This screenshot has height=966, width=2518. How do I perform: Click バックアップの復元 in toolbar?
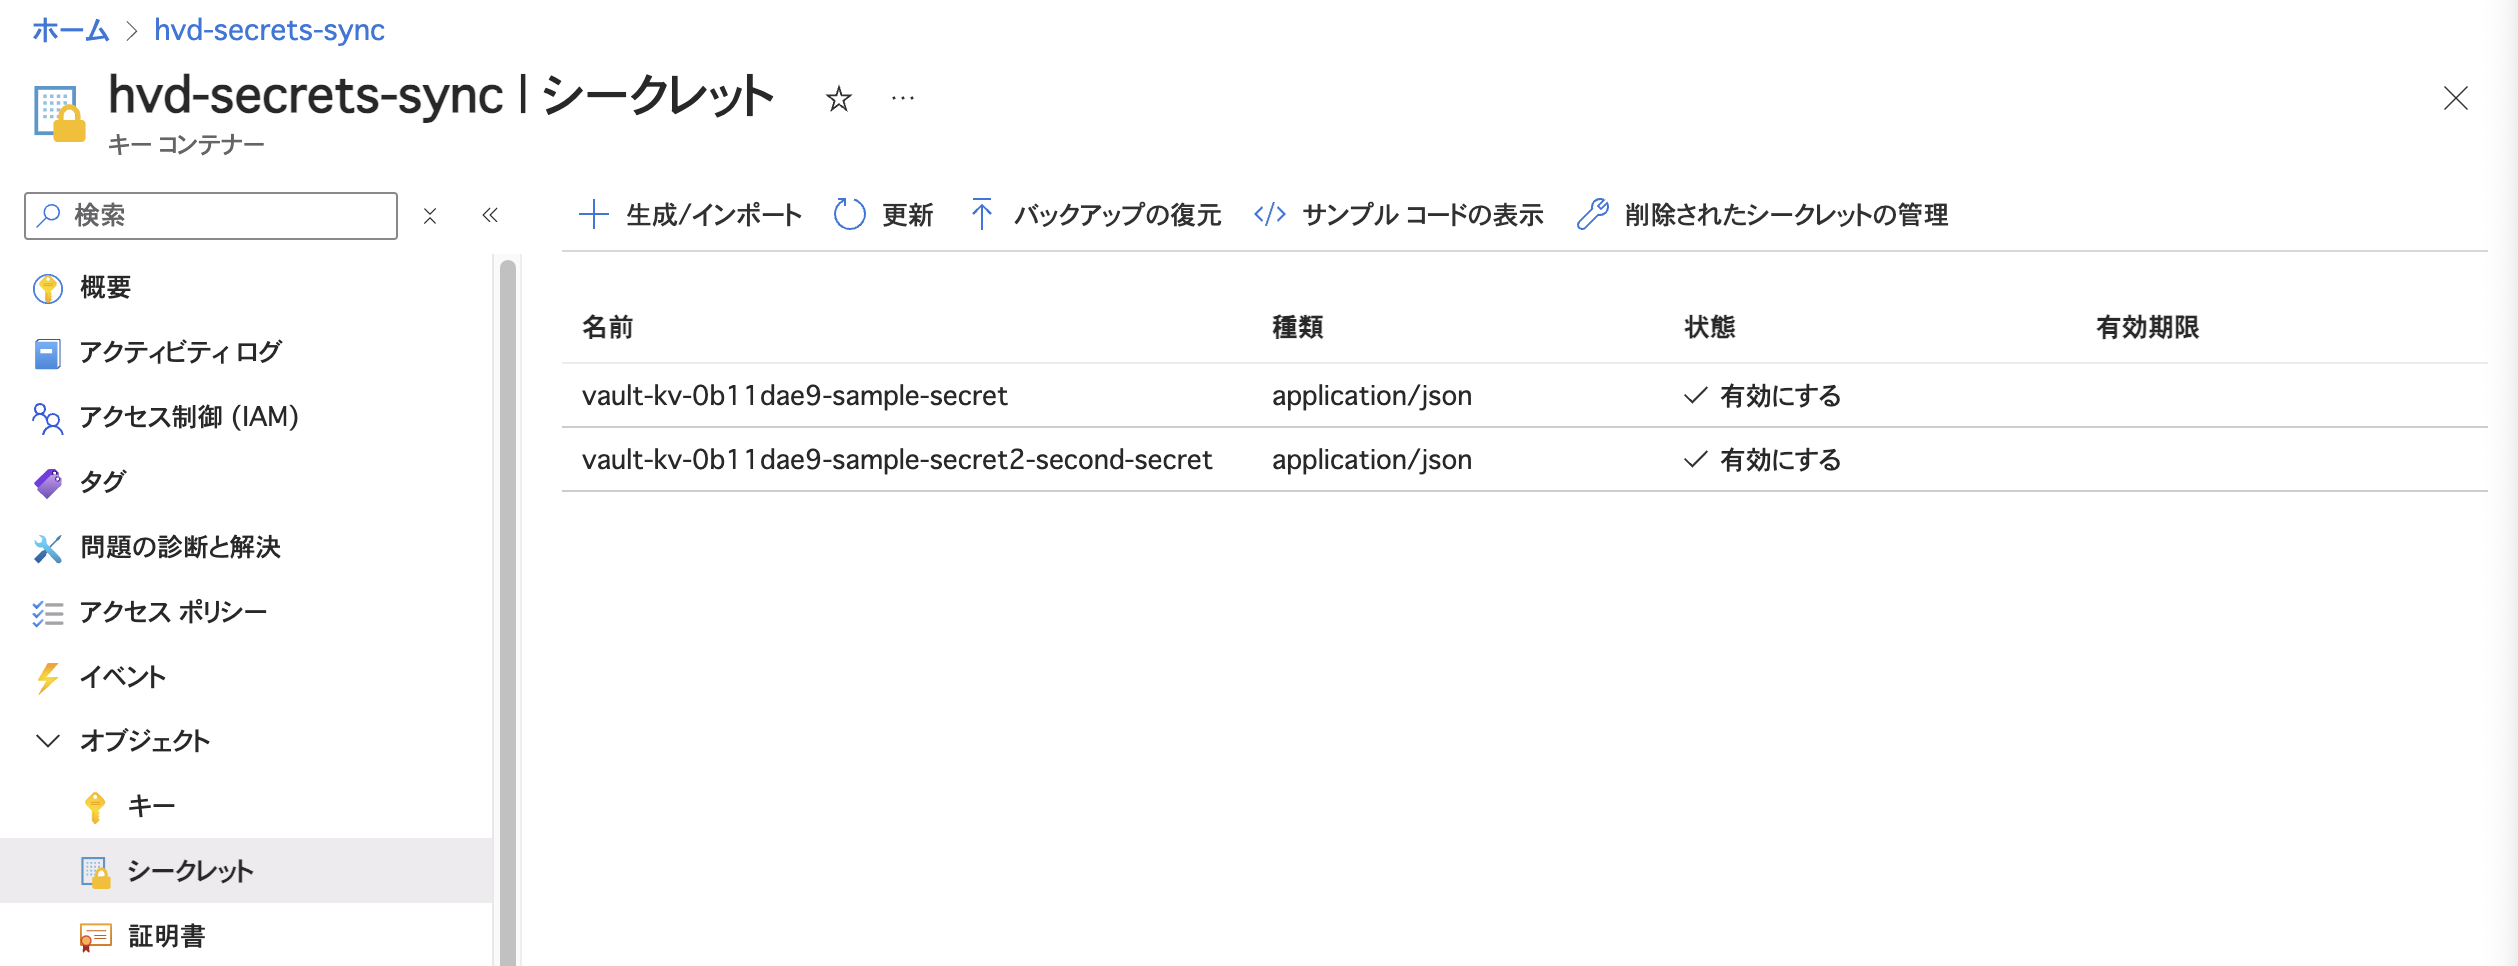click(x=1096, y=215)
